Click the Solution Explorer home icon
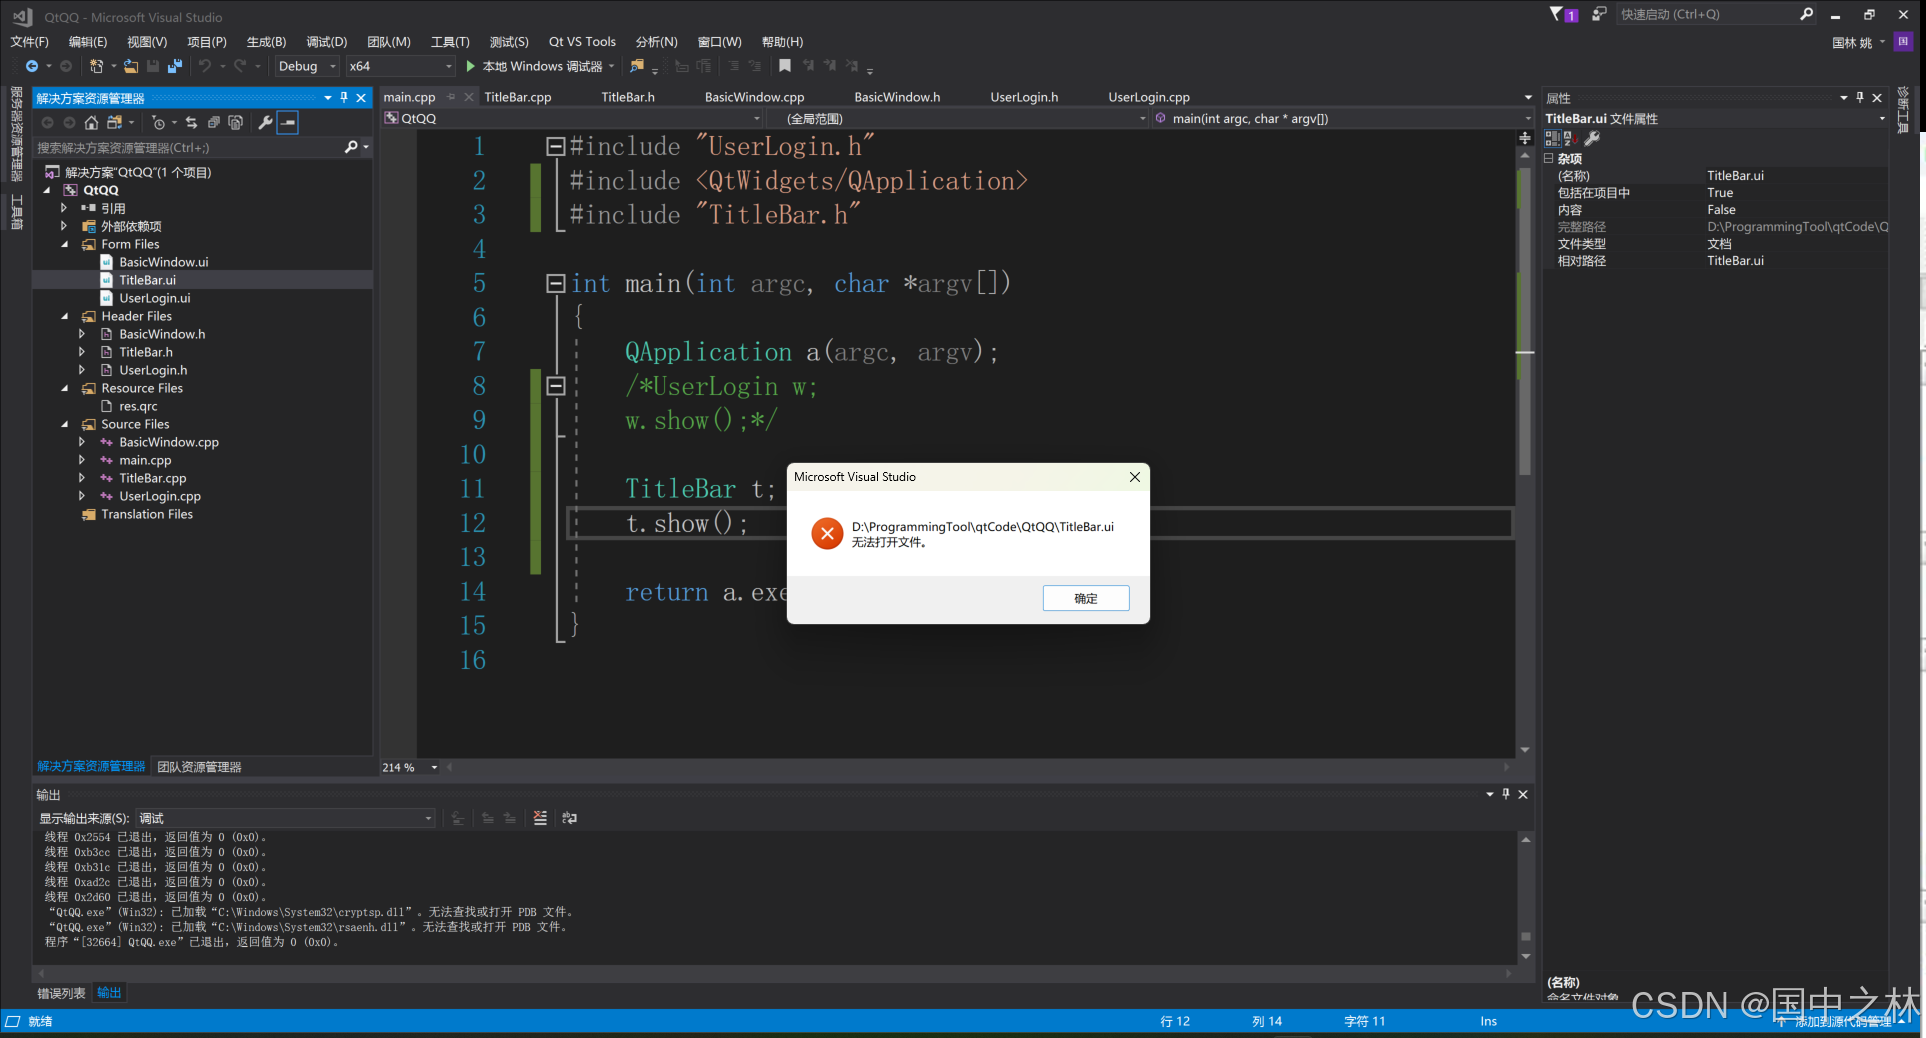Image resolution: width=1926 pixels, height=1038 pixels. coord(91,122)
